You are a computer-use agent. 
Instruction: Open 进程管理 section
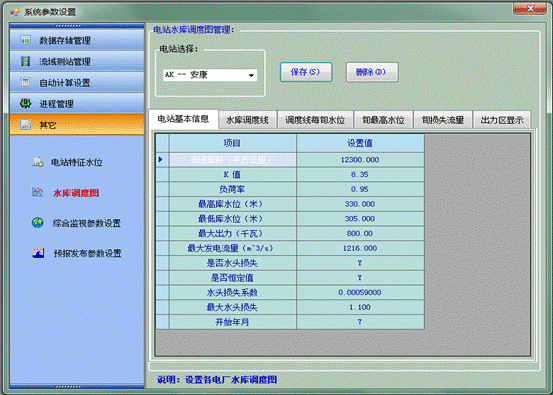[x=77, y=103]
